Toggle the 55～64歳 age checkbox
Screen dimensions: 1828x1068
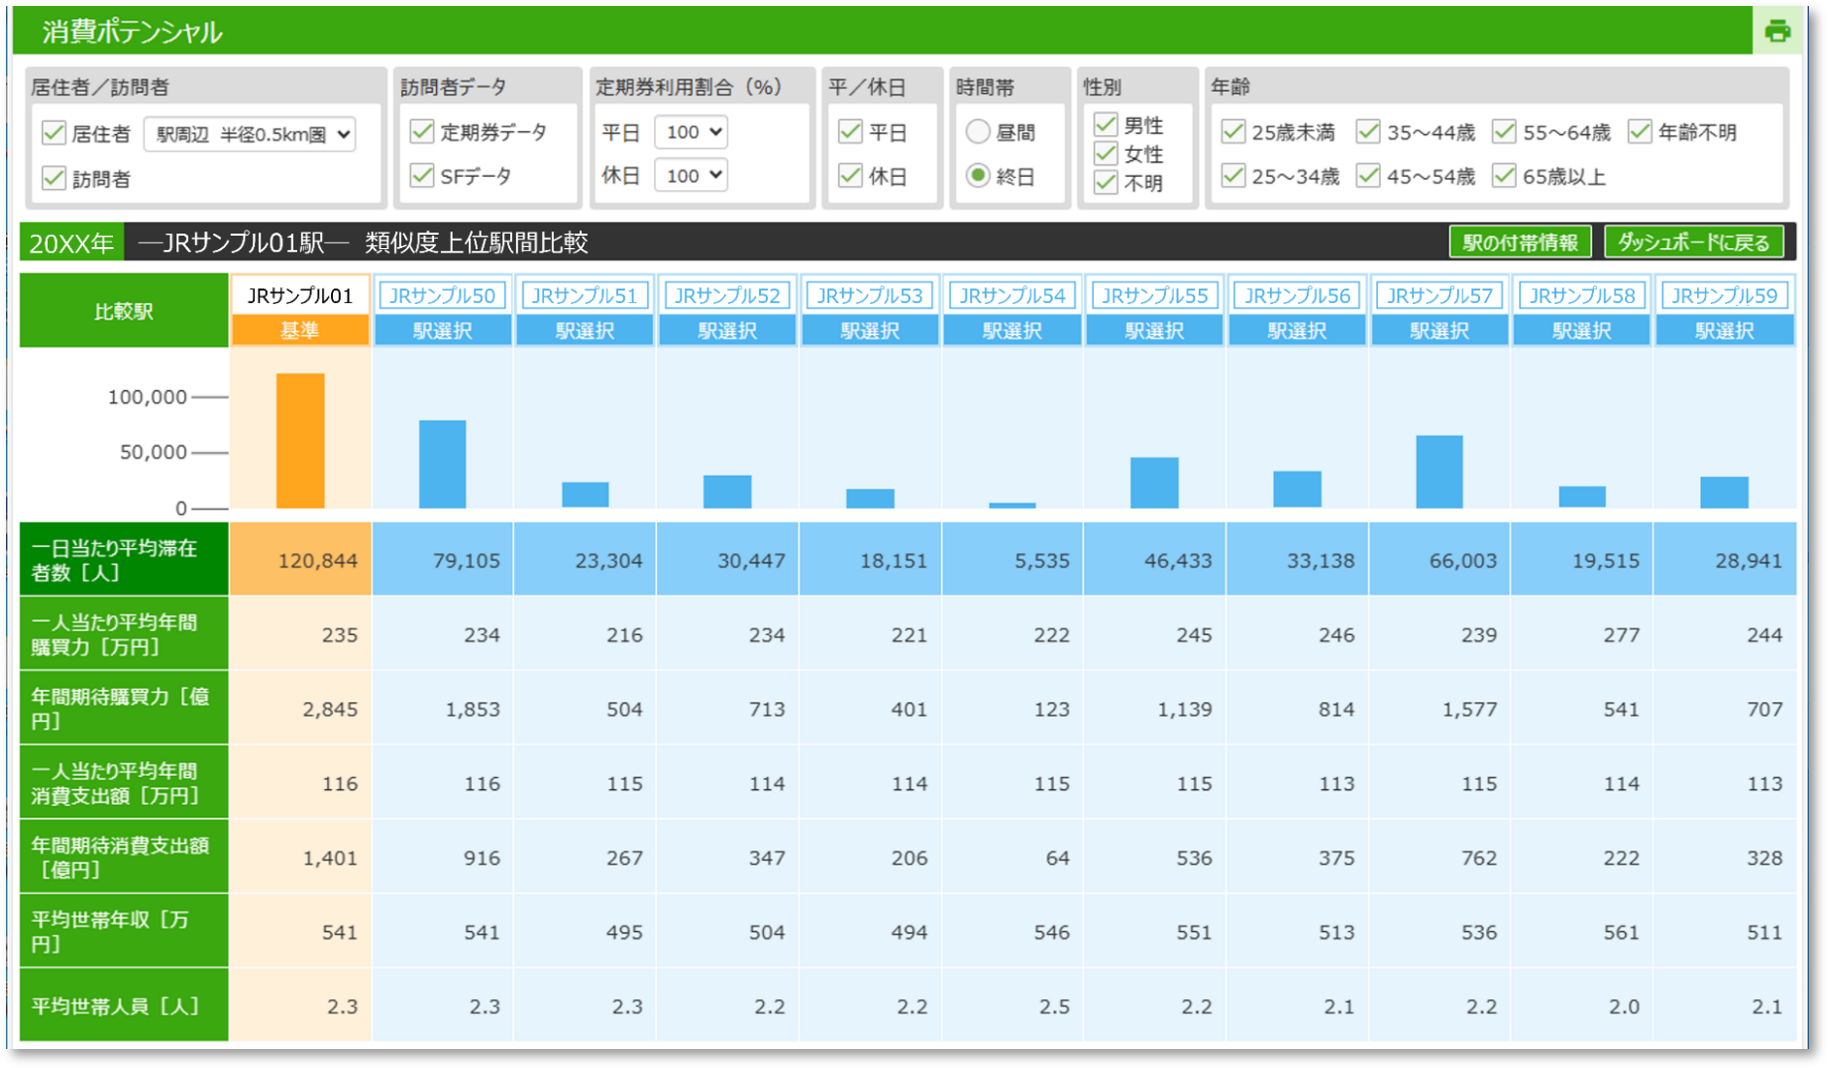(x=1504, y=131)
